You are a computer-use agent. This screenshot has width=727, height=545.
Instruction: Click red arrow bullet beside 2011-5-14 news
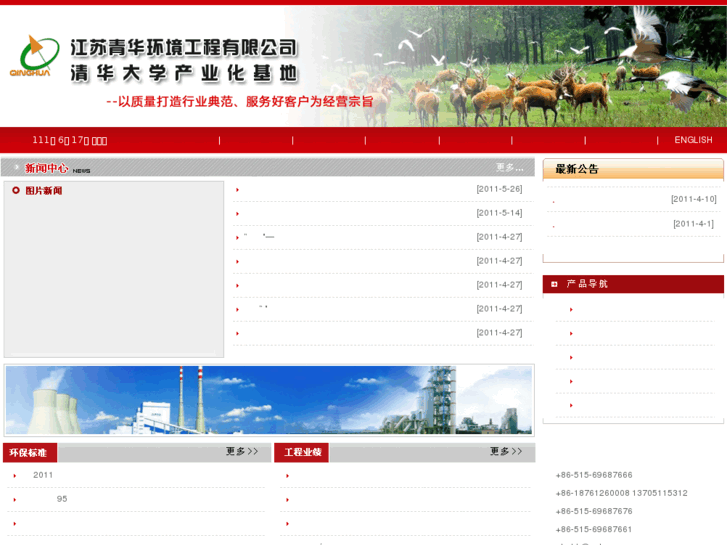pyautogui.click(x=237, y=214)
